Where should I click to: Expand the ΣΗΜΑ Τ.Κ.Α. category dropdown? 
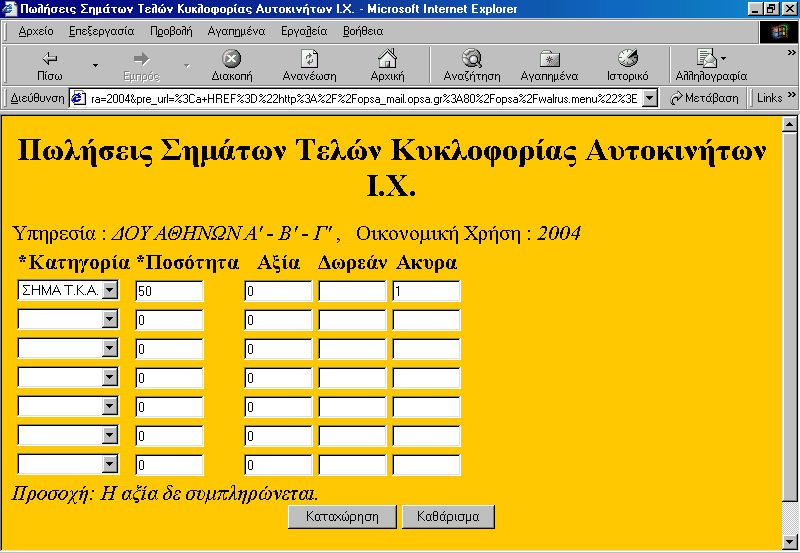[x=110, y=291]
